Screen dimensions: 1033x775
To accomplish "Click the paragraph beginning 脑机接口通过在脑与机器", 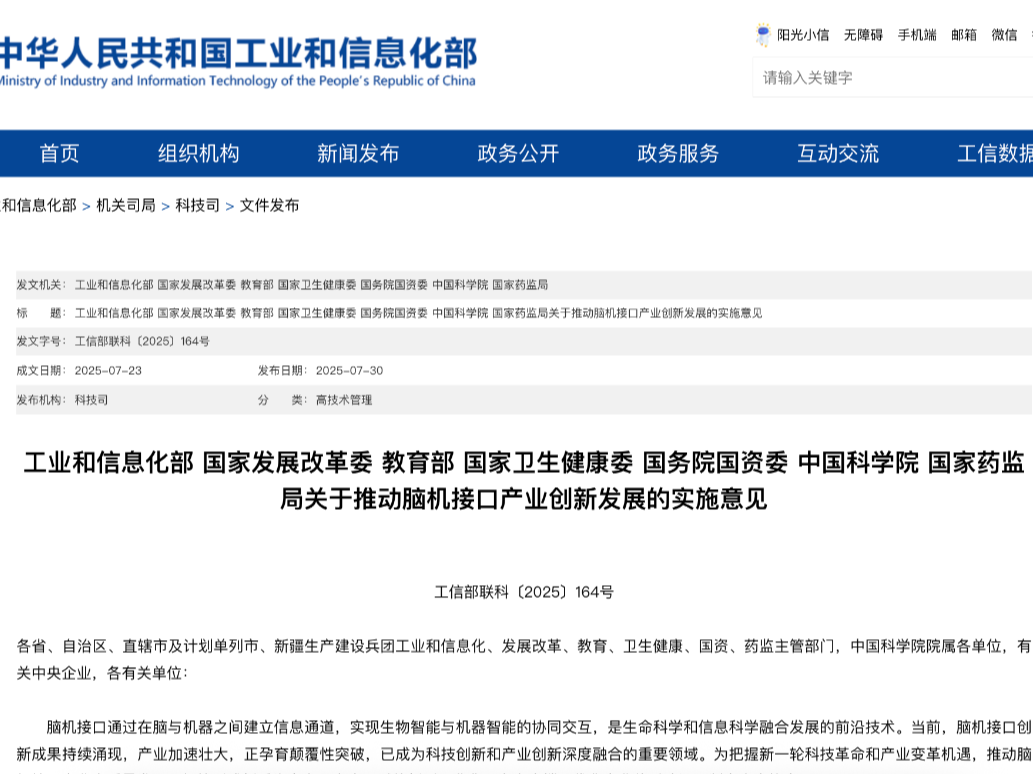I will click(x=524, y=747).
